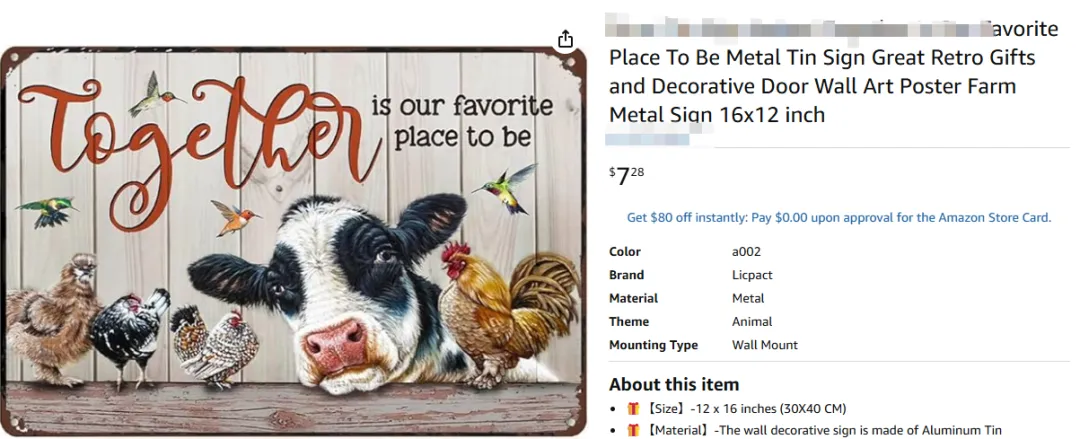The image size is (1080, 439).
Task: Click the Mounting Type label
Action: pos(653,345)
